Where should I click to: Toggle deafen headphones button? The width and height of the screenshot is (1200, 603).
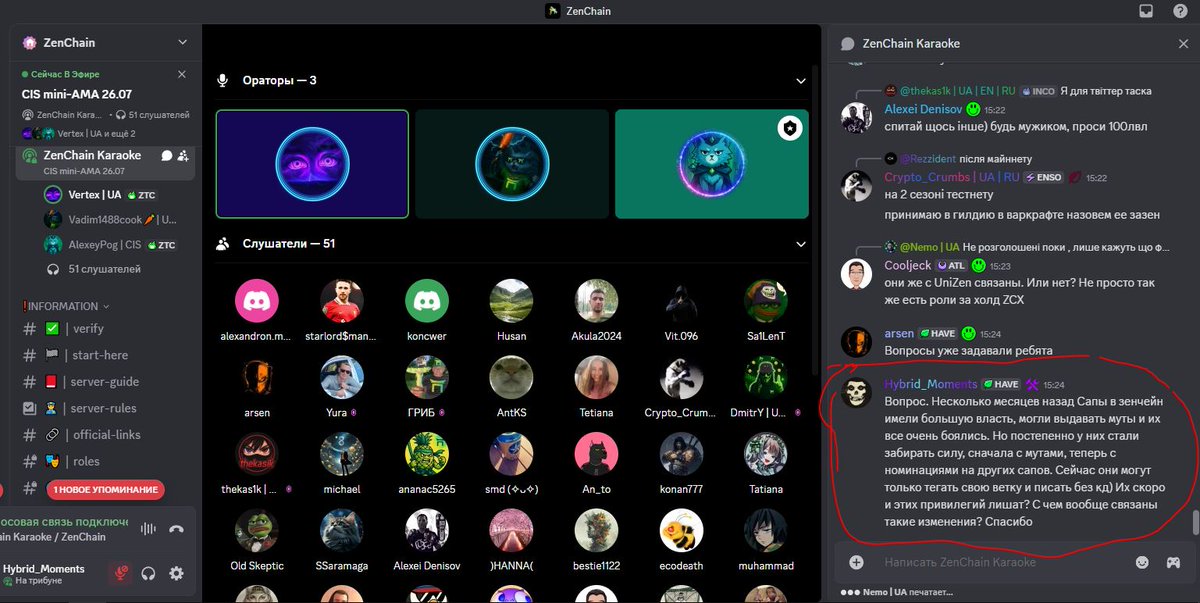(149, 573)
